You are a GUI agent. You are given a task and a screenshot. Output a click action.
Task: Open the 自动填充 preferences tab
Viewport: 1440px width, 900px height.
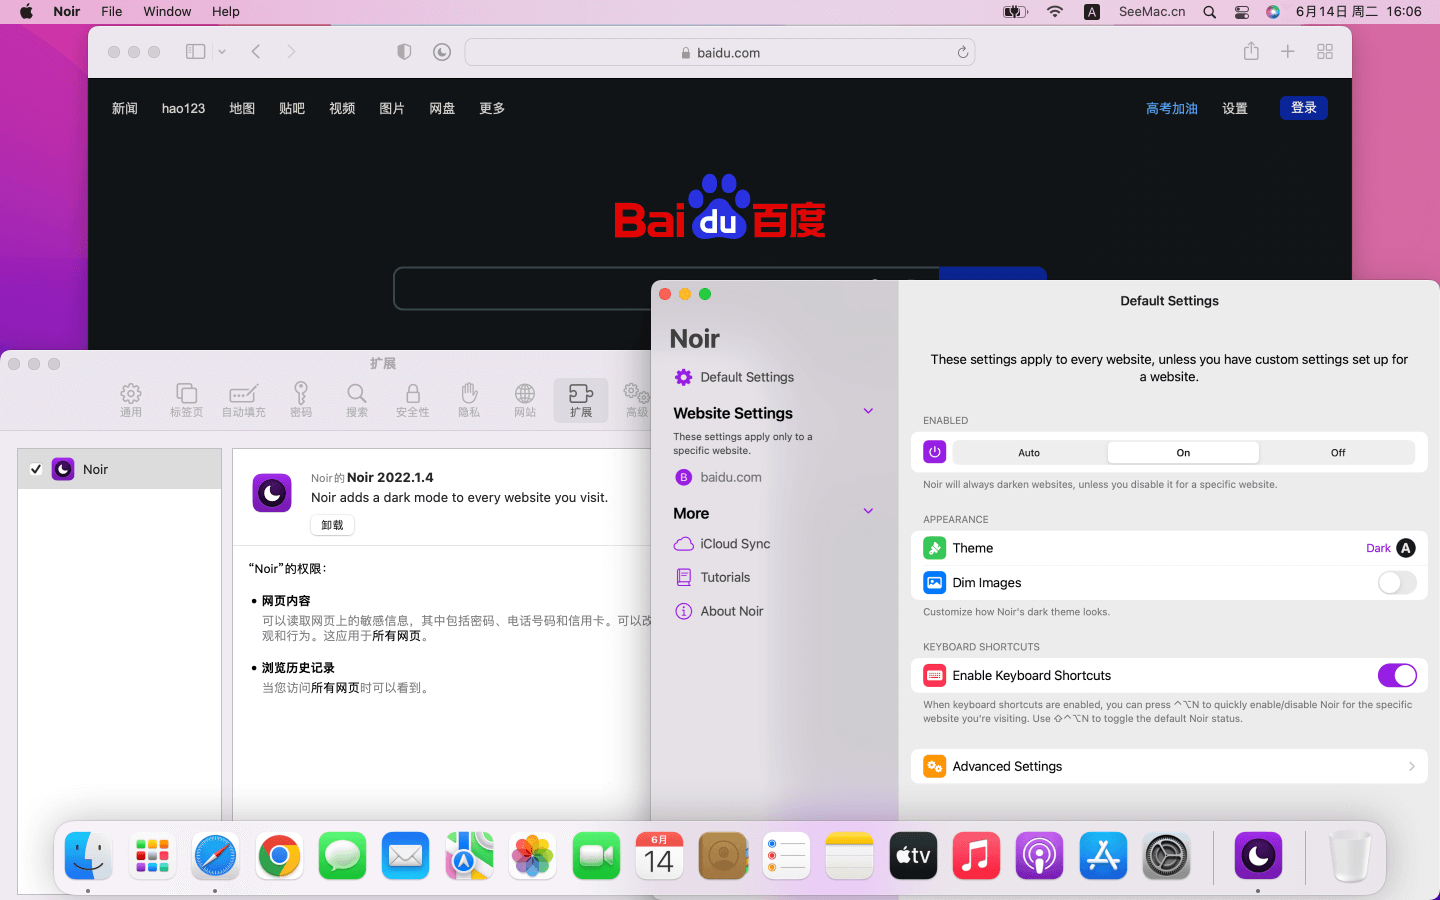click(244, 400)
